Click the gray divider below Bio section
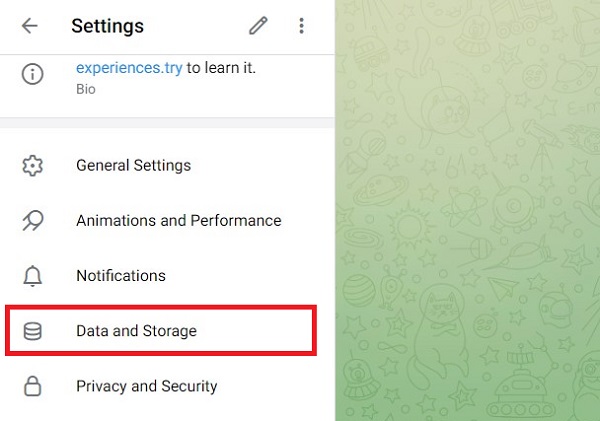This screenshot has height=421, width=600. [167, 123]
